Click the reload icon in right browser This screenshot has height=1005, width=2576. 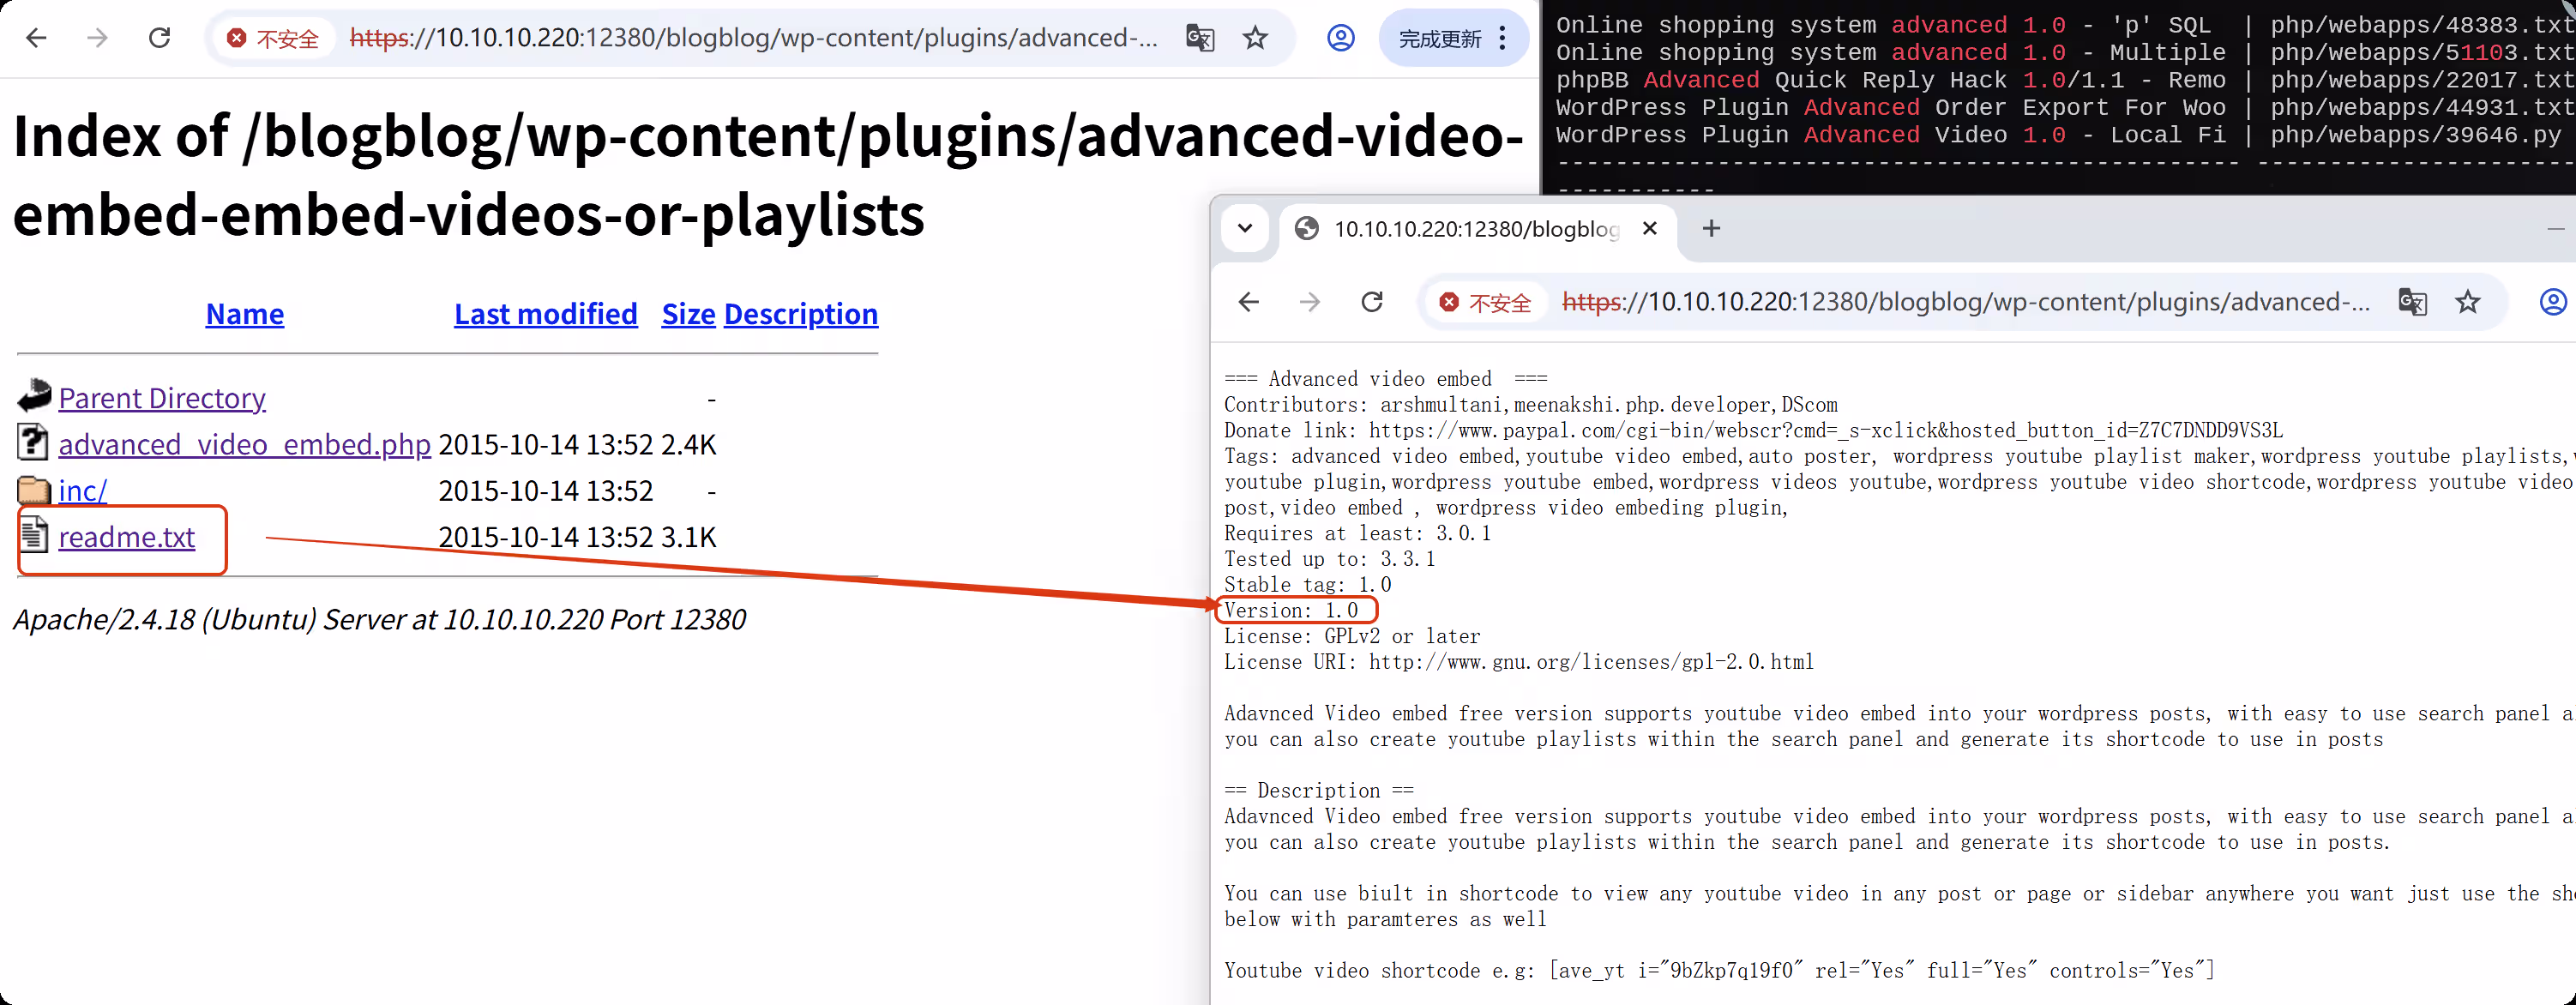pyautogui.click(x=1372, y=302)
